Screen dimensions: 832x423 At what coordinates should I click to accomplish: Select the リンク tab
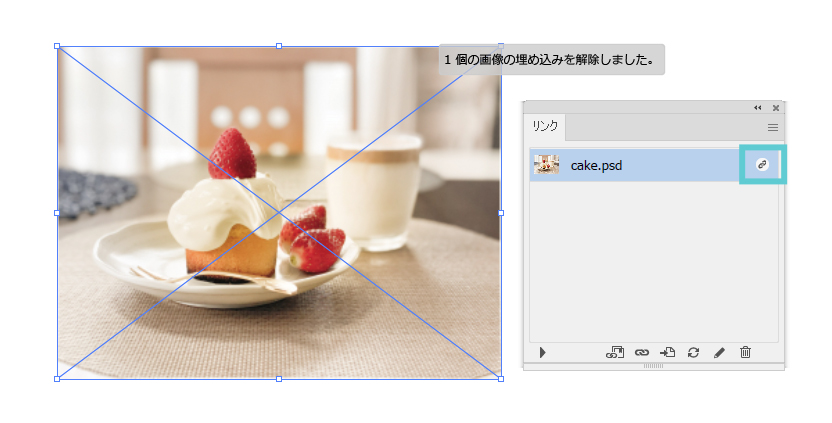[545, 127]
